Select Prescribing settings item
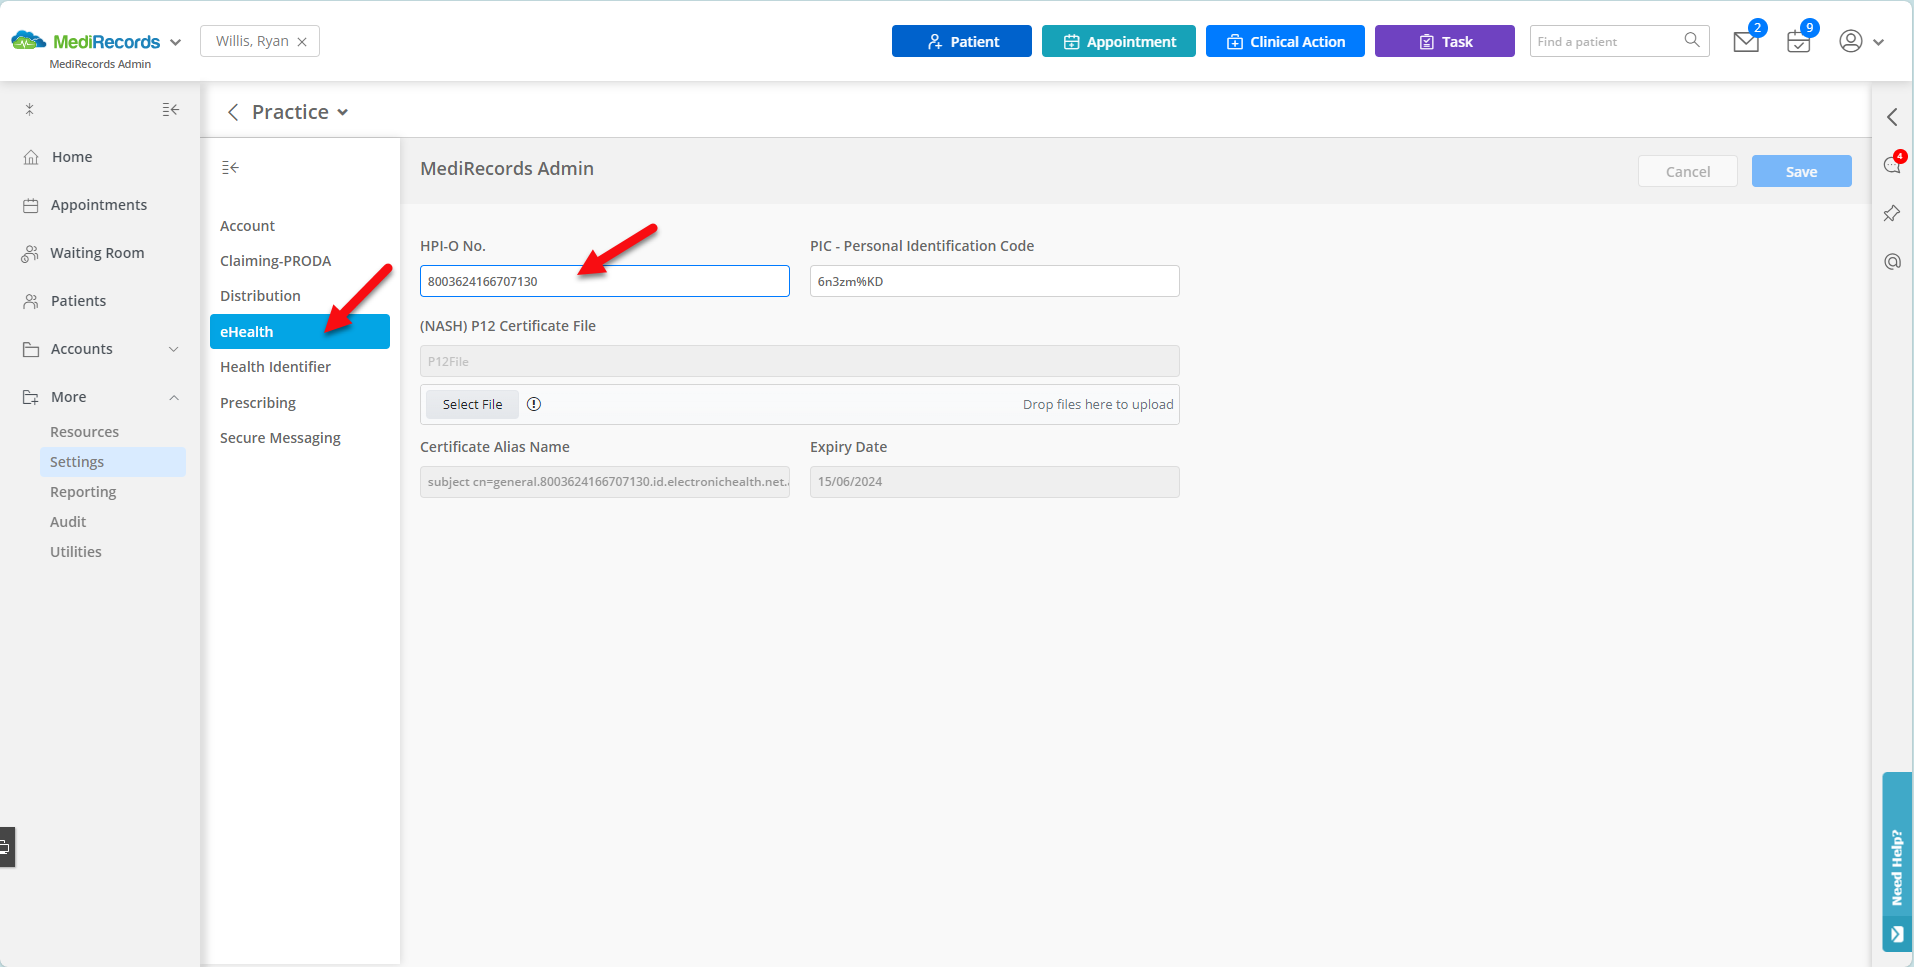Image resolution: width=1914 pixels, height=967 pixels. (x=258, y=403)
